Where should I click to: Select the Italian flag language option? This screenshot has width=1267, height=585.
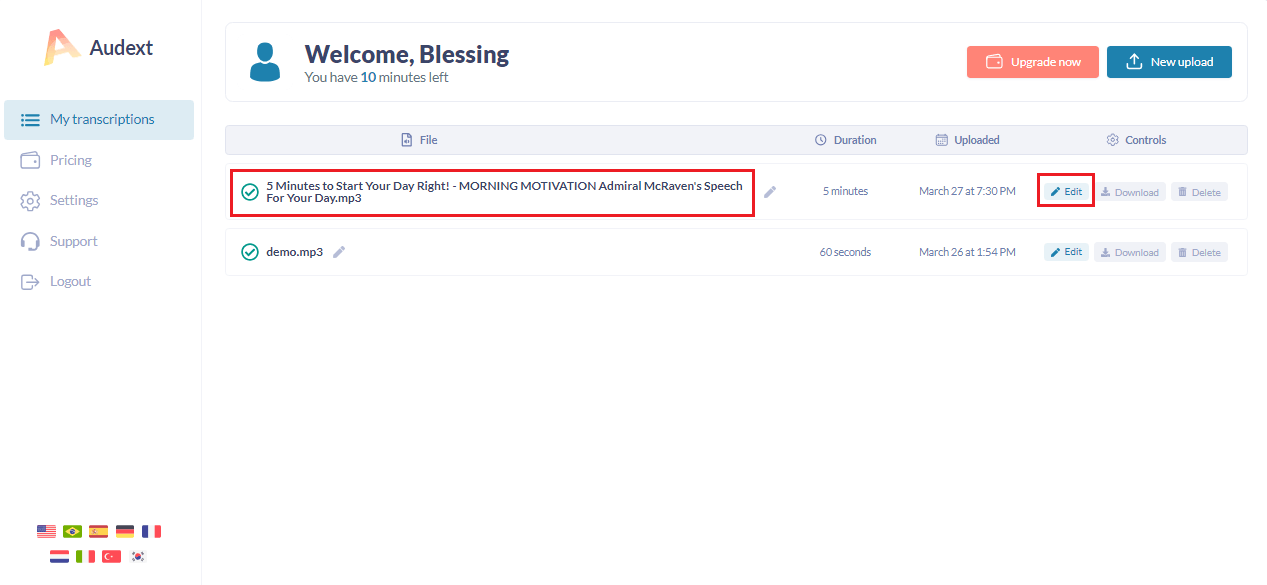tap(86, 556)
